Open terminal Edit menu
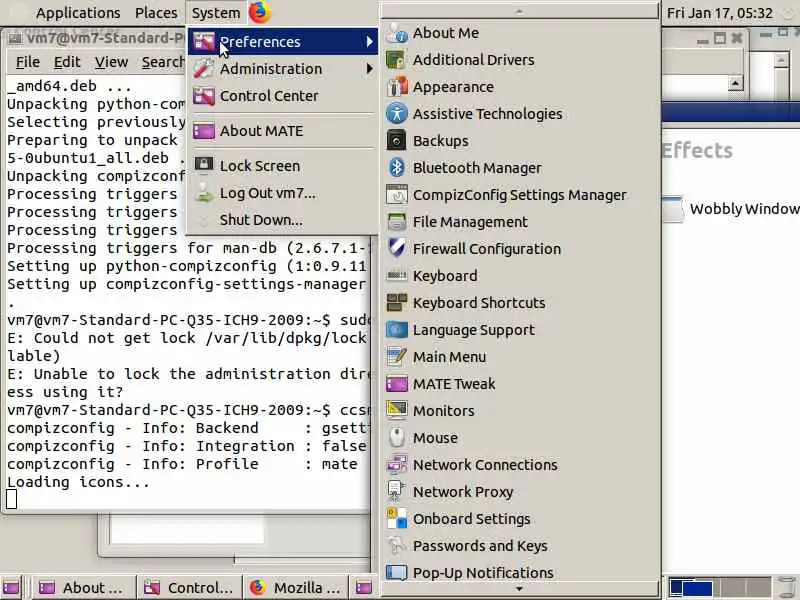Screen dimensions: 800x600 67,62
